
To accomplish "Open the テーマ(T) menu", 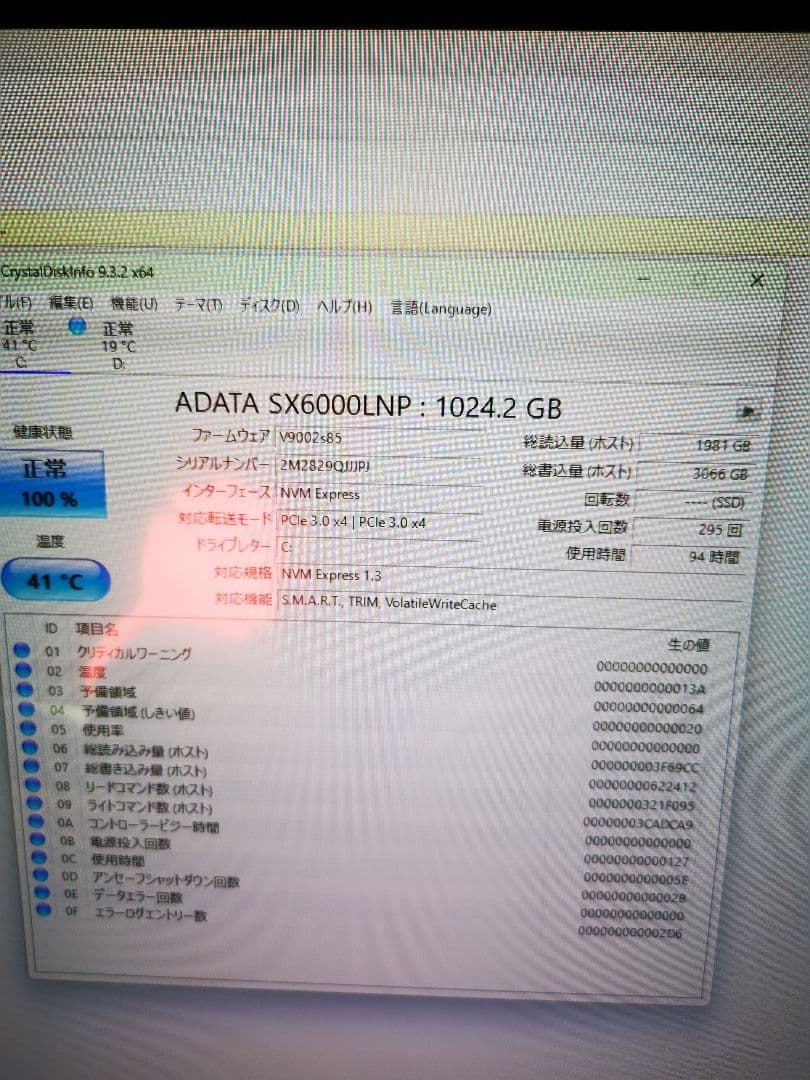I will pyautogui.click(x=200, y=305).
